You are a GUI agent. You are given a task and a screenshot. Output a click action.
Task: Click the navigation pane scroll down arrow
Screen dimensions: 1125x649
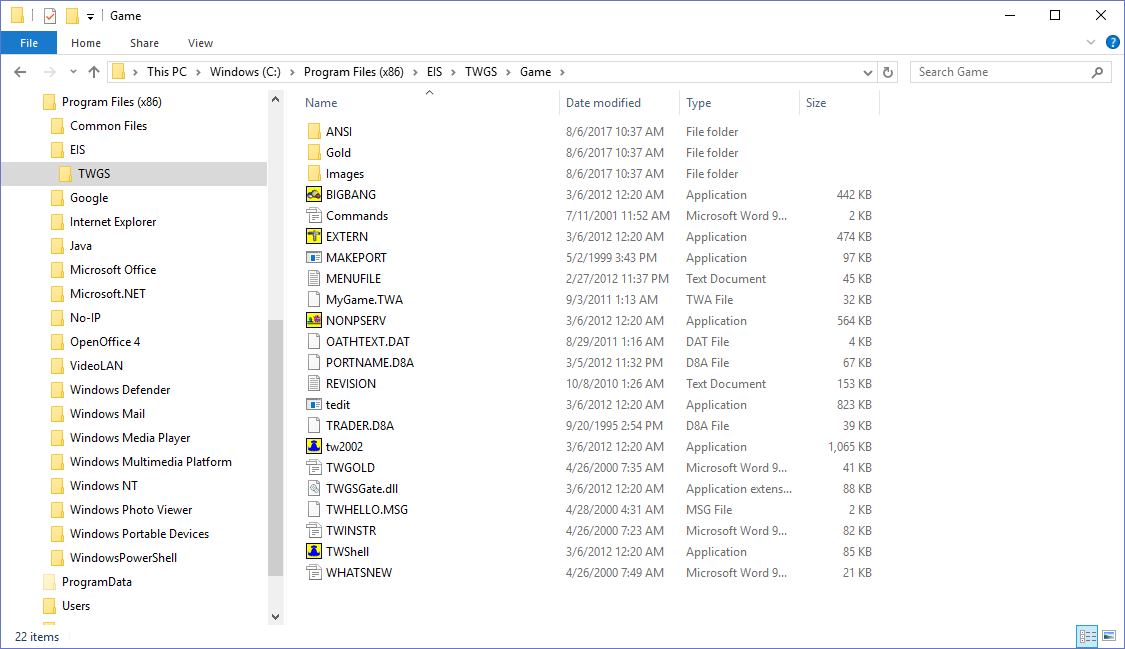(x=276, y=617)
